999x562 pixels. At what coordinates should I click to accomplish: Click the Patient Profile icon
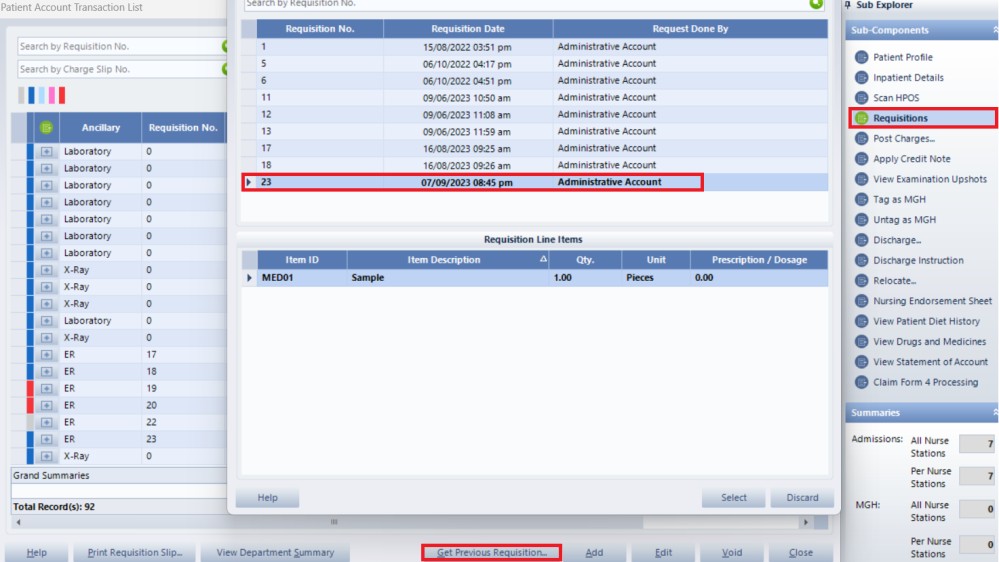(861, 57)
